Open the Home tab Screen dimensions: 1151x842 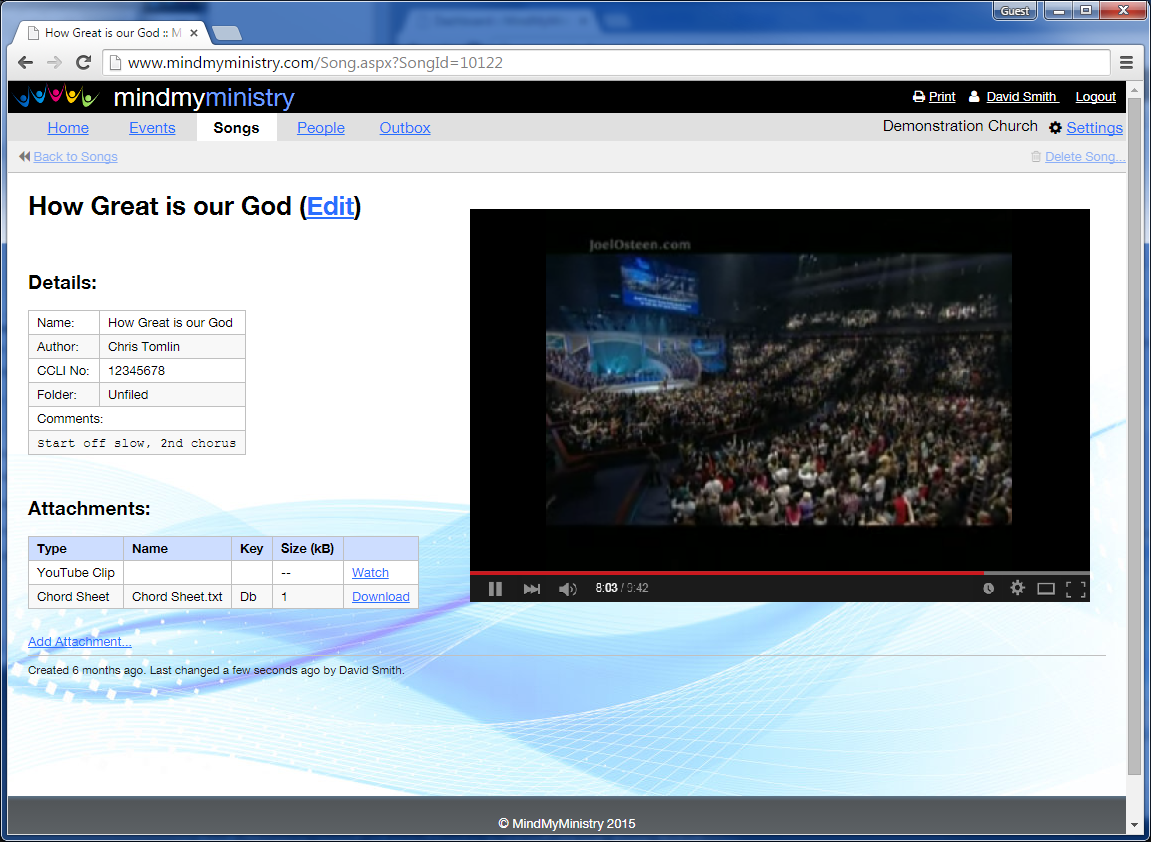tap(68, 128)
